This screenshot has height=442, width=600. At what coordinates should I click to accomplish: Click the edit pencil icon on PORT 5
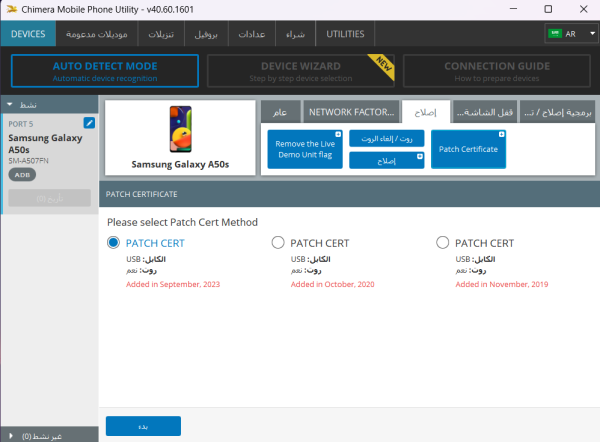click(89, 123)
